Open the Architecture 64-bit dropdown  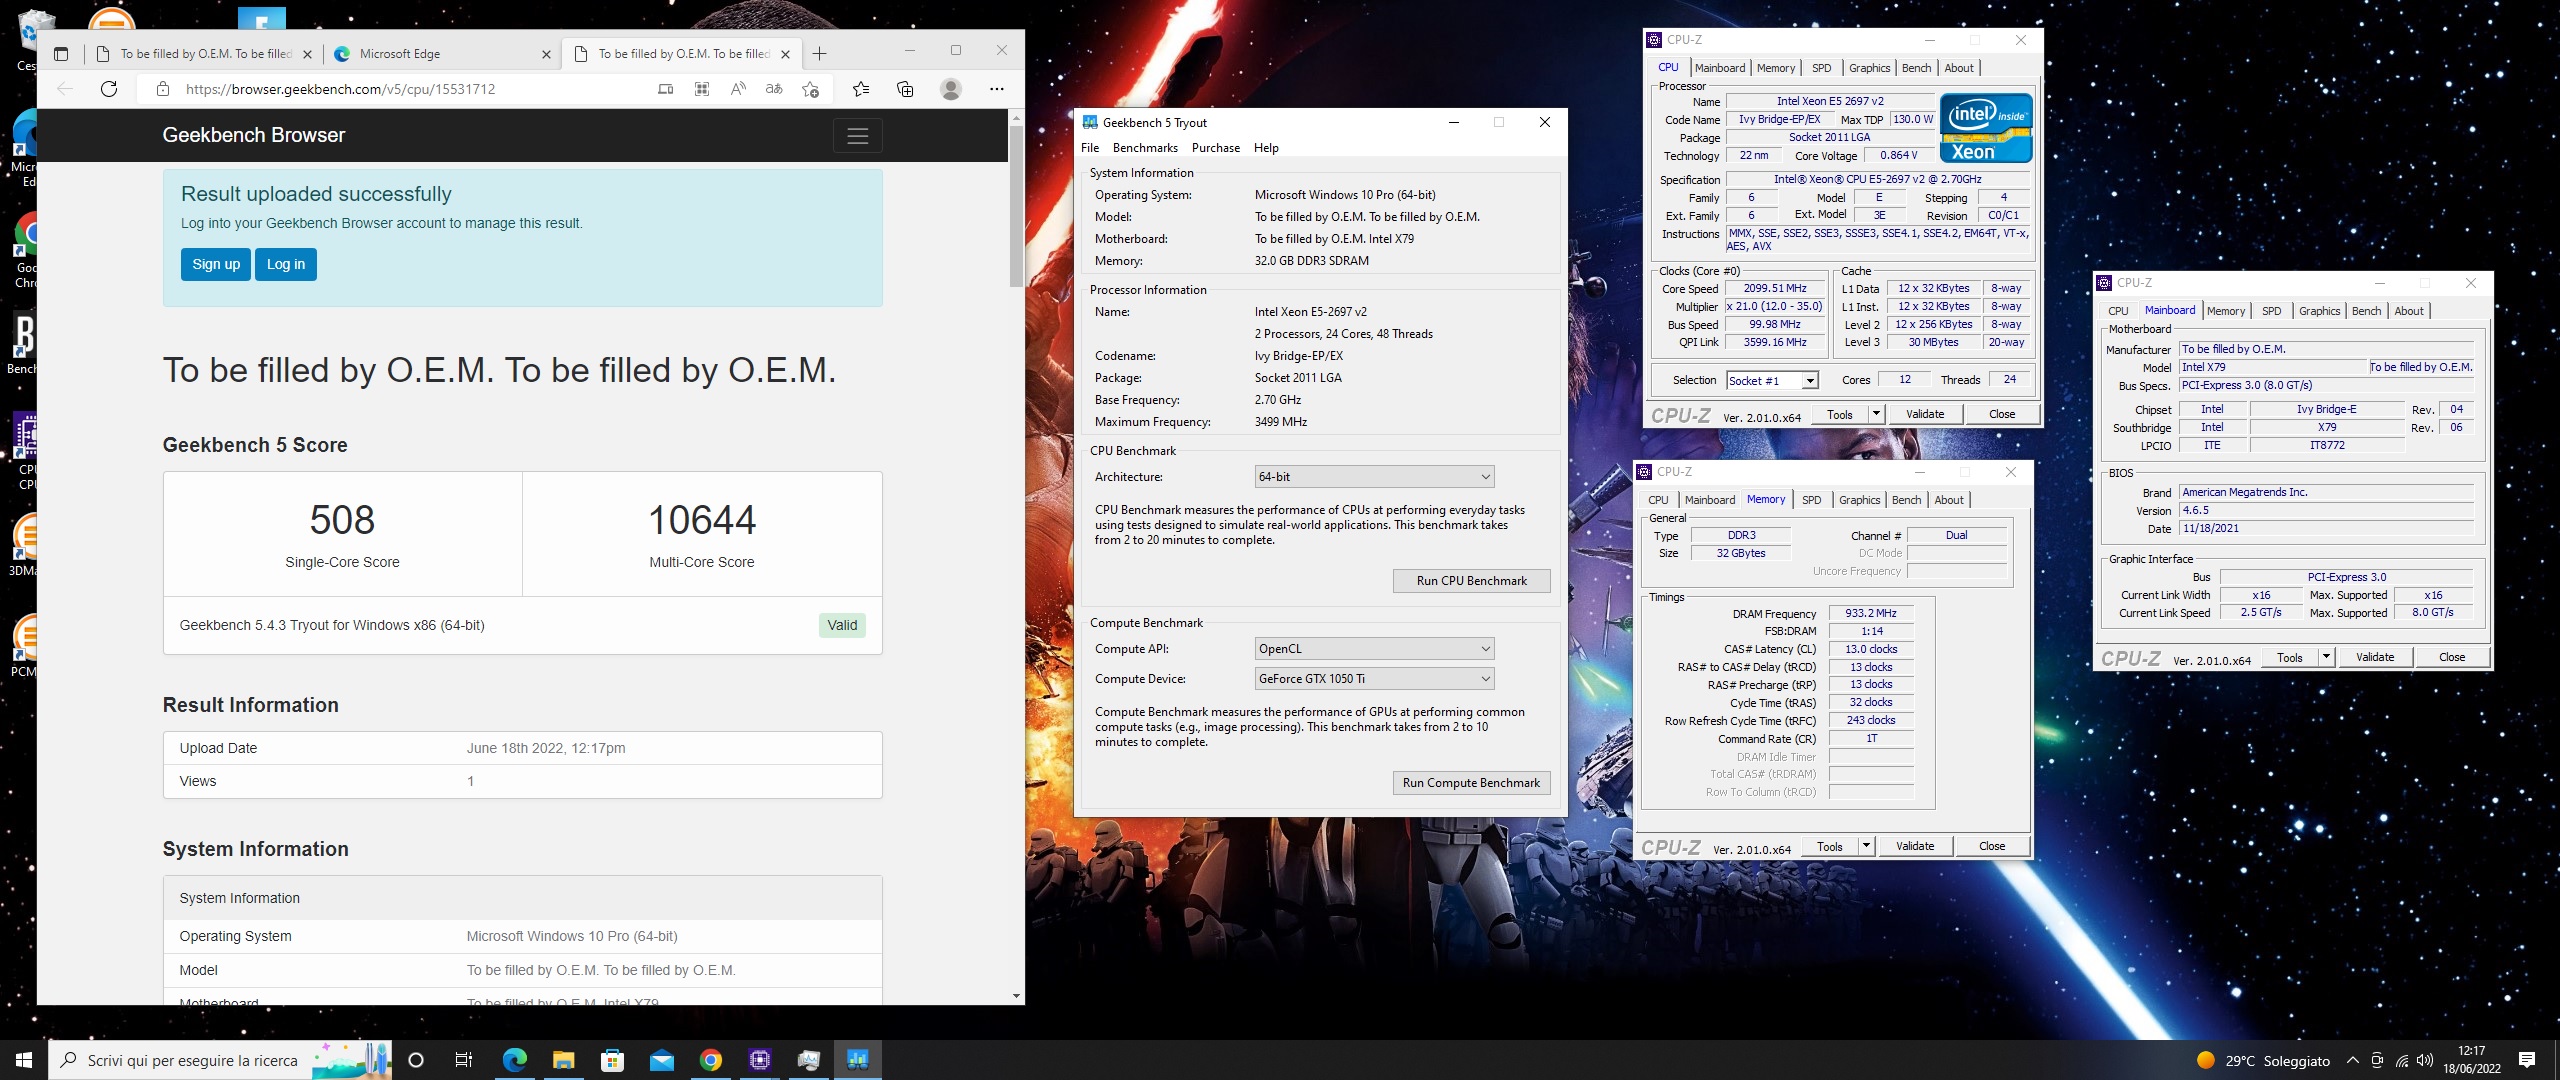tap(1374, 477)
